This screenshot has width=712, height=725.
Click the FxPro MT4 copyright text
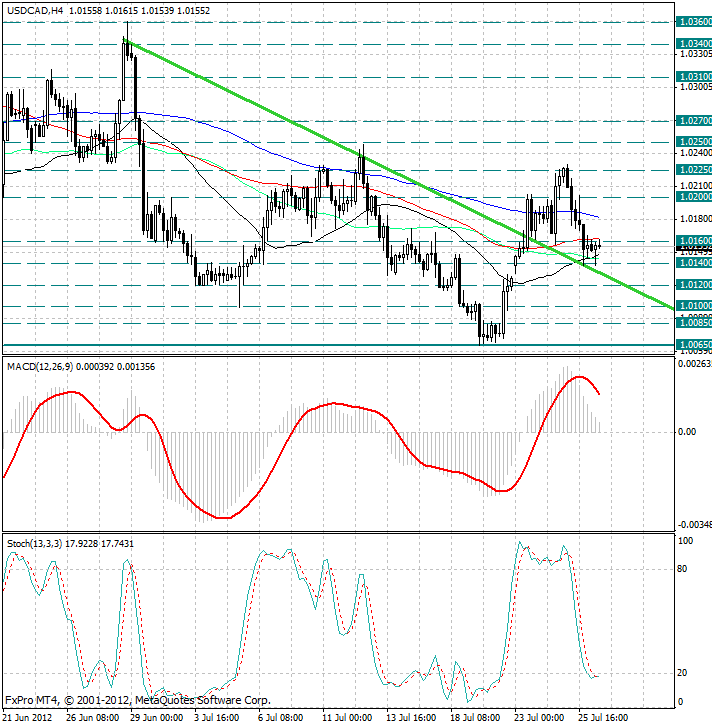tap(137, 699)
